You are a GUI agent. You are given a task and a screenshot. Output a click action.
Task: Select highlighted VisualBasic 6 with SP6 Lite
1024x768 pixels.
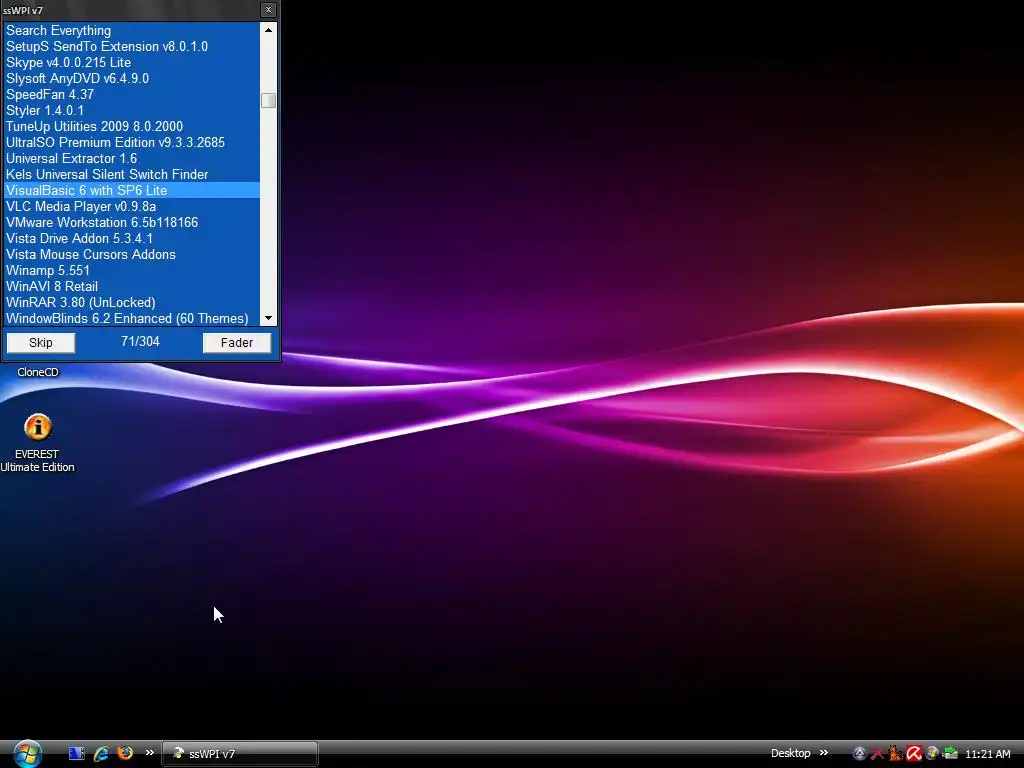[x=132, y=191]
